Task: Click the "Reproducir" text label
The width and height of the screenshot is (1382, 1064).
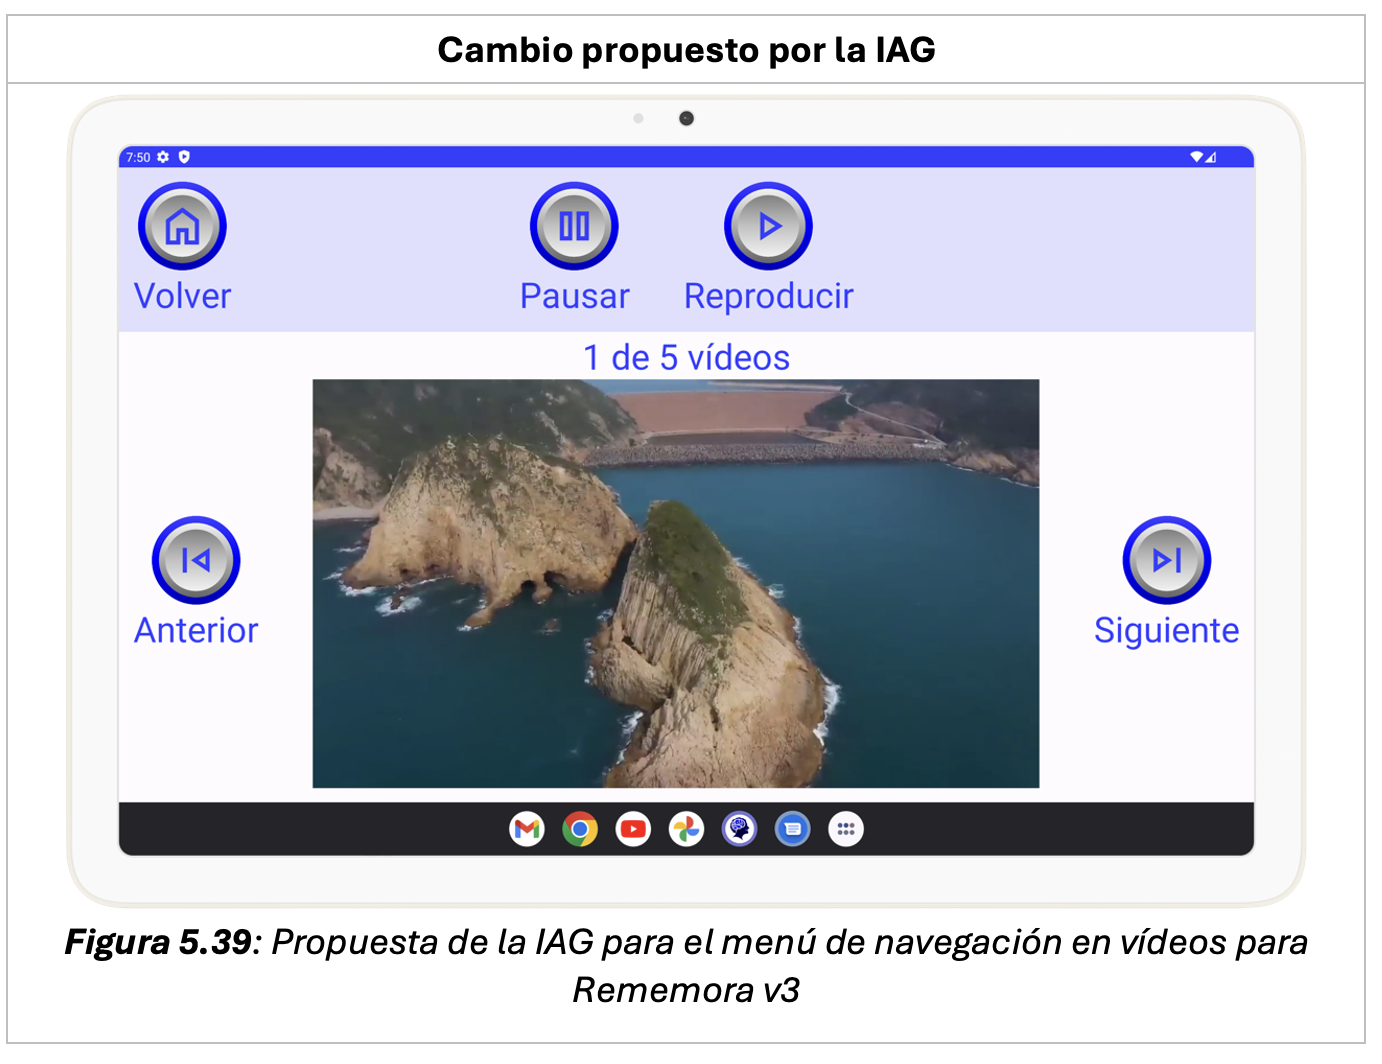Action: click(x=768, y=296)
